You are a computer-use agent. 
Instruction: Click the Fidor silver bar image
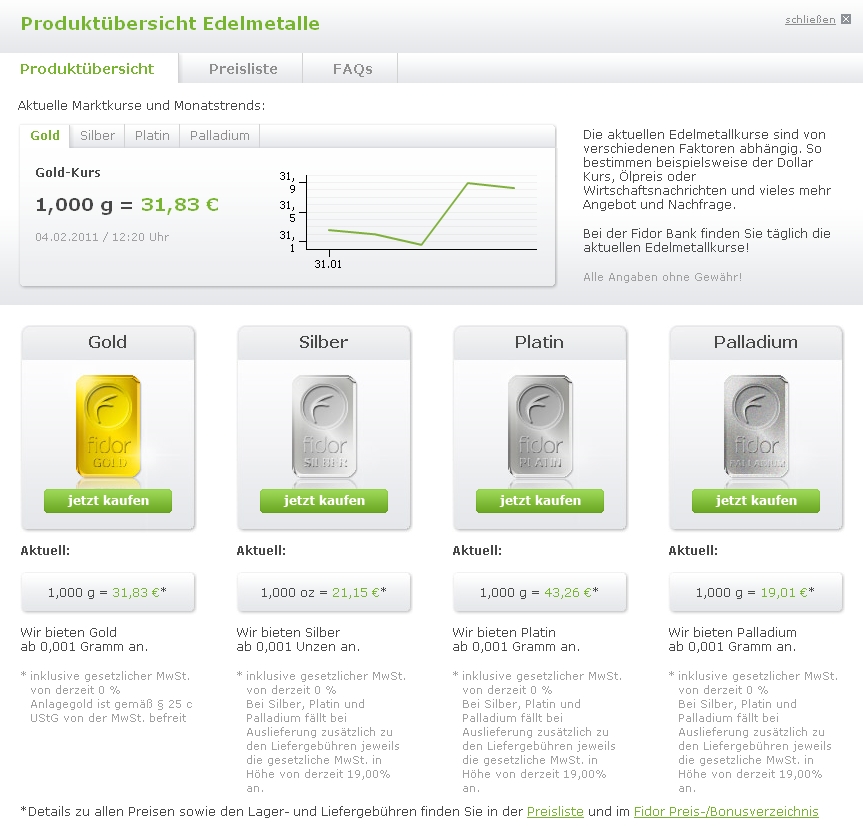[x=324, y=426]
